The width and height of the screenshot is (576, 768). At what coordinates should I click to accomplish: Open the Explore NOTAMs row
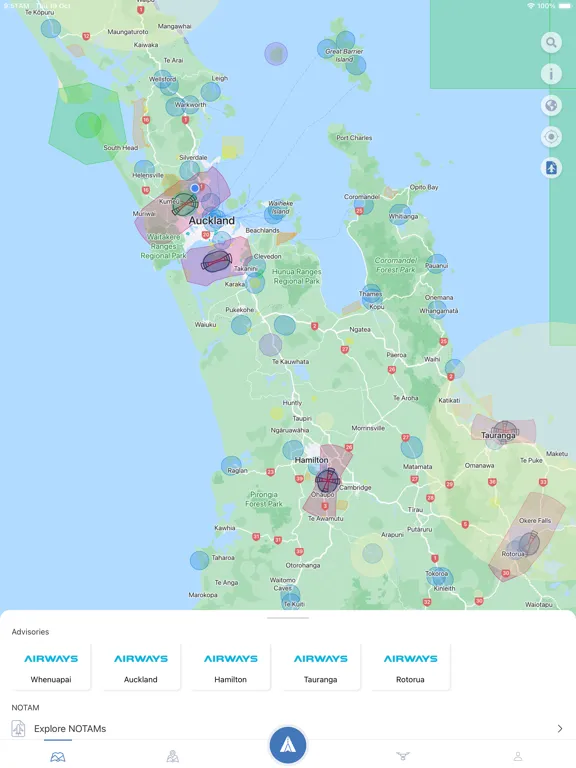coord(288,729)
